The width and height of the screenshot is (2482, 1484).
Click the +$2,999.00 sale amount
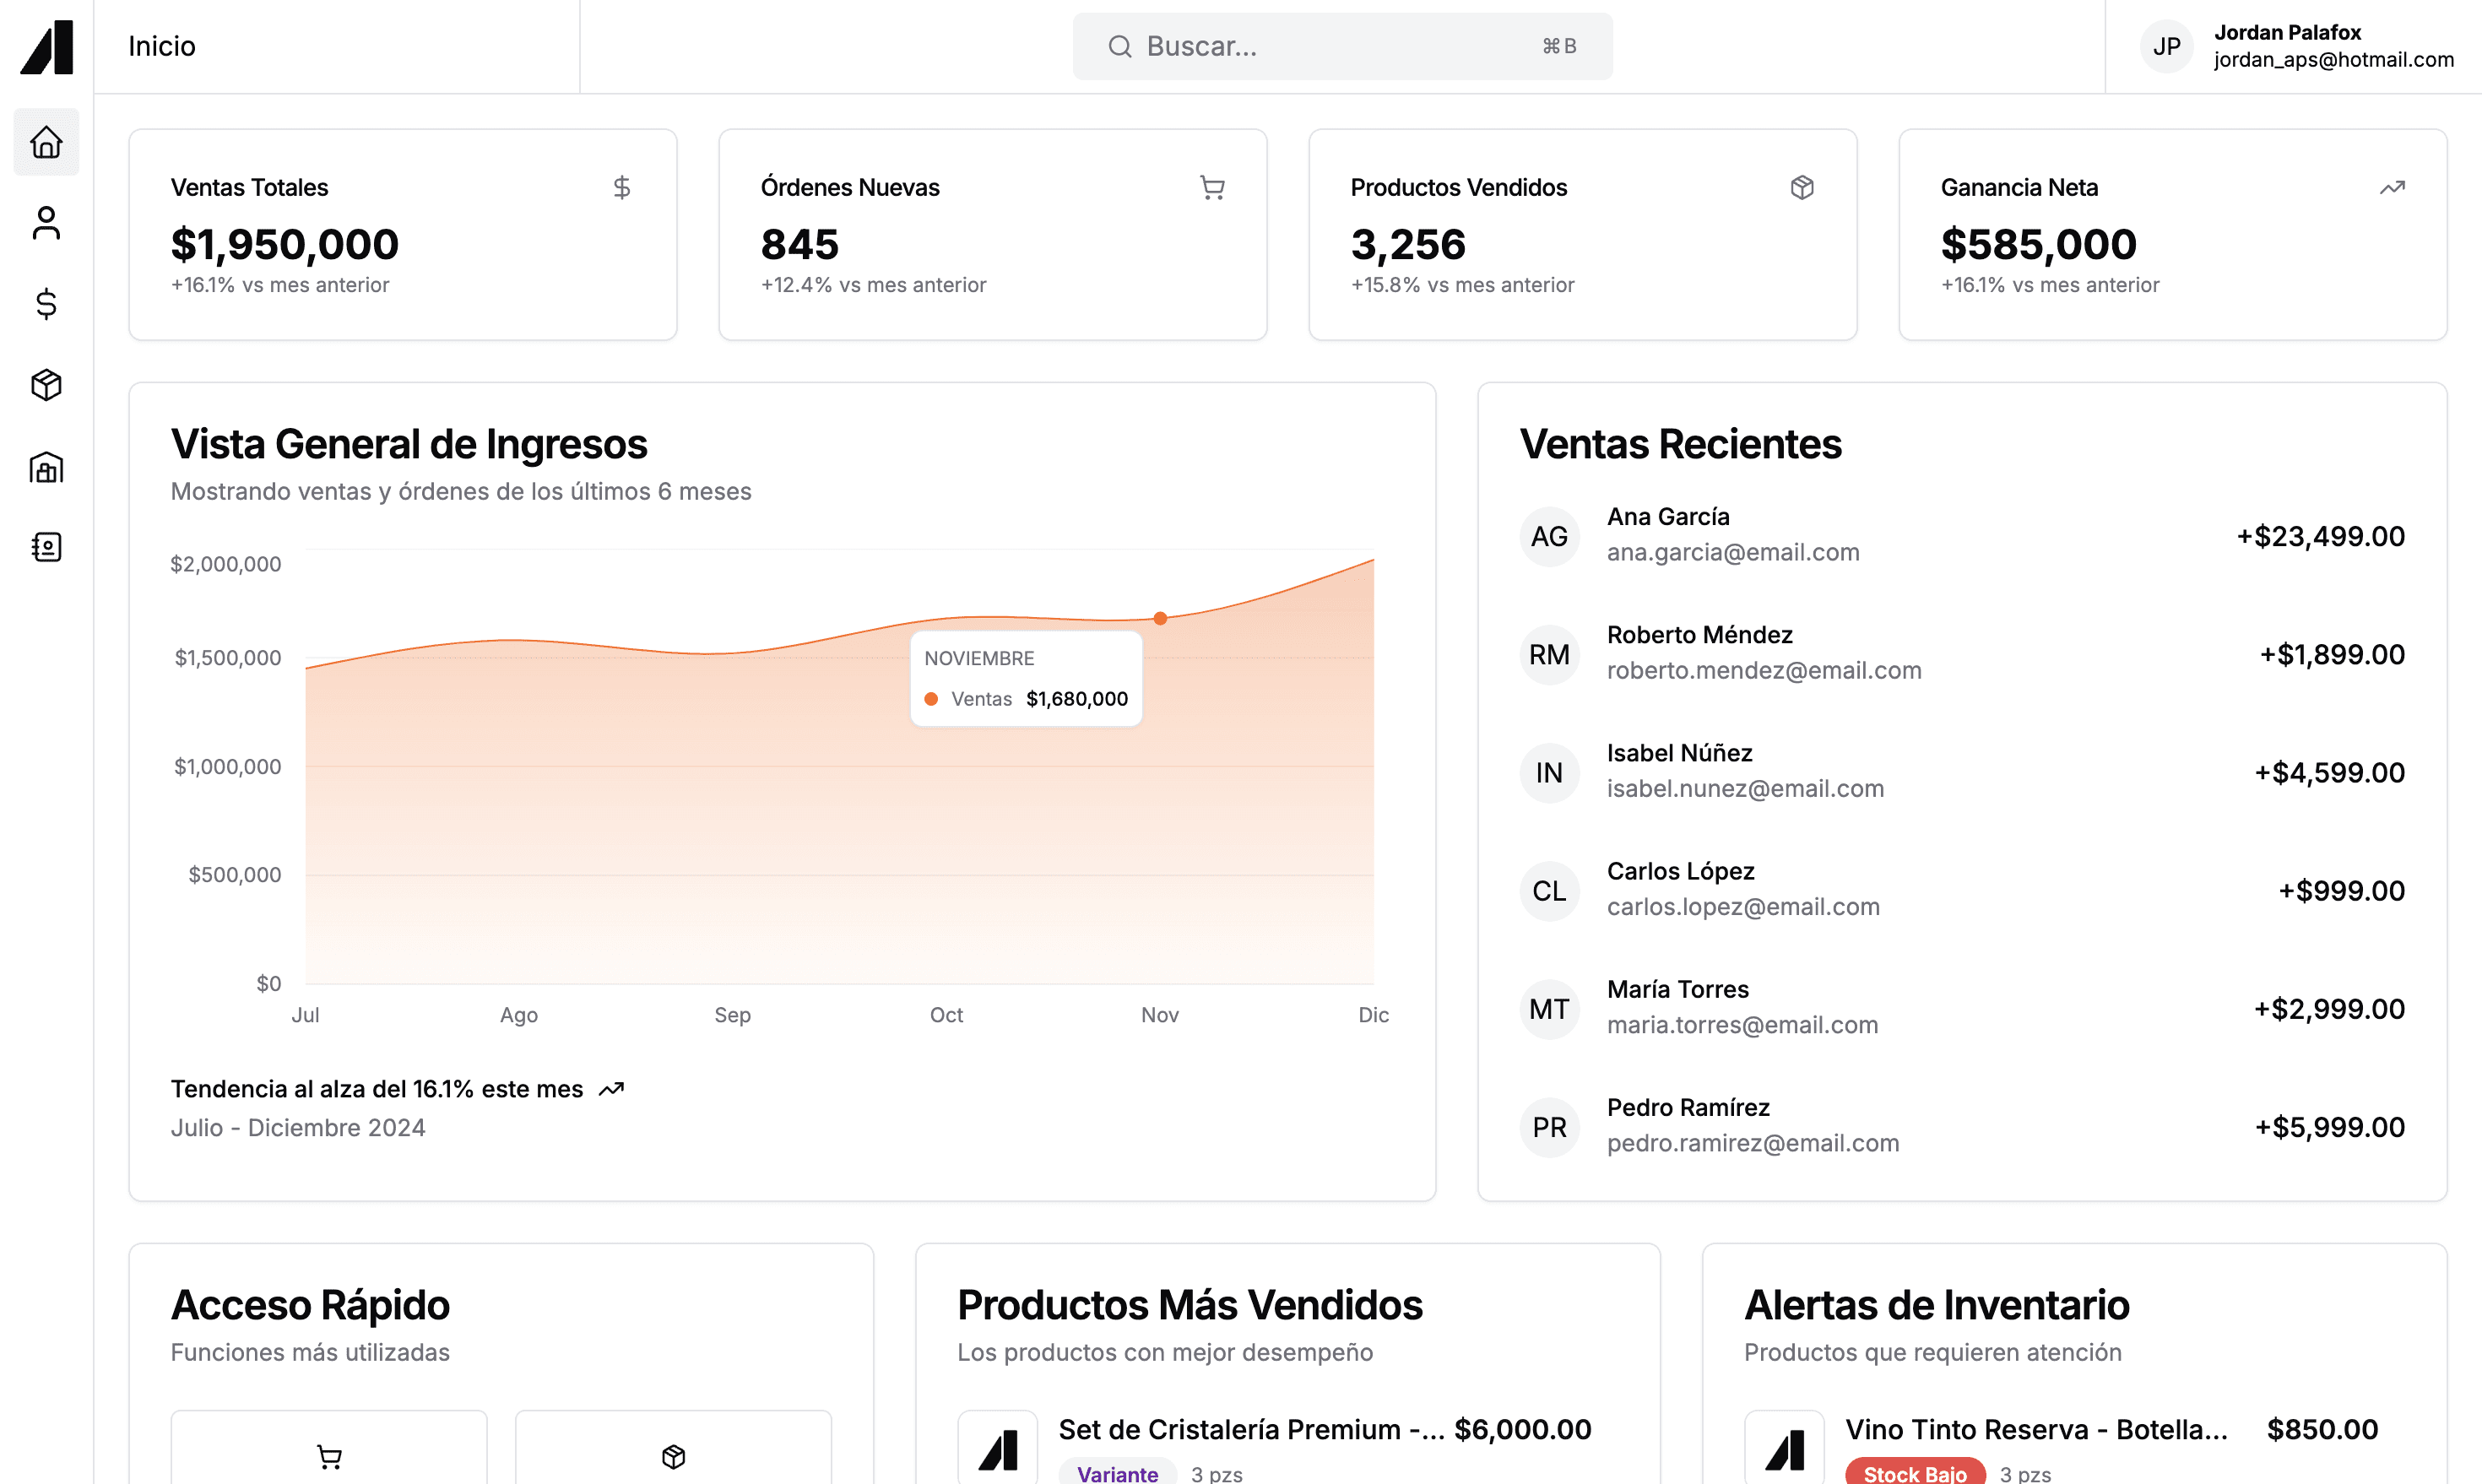[x=2329, y=1009]
